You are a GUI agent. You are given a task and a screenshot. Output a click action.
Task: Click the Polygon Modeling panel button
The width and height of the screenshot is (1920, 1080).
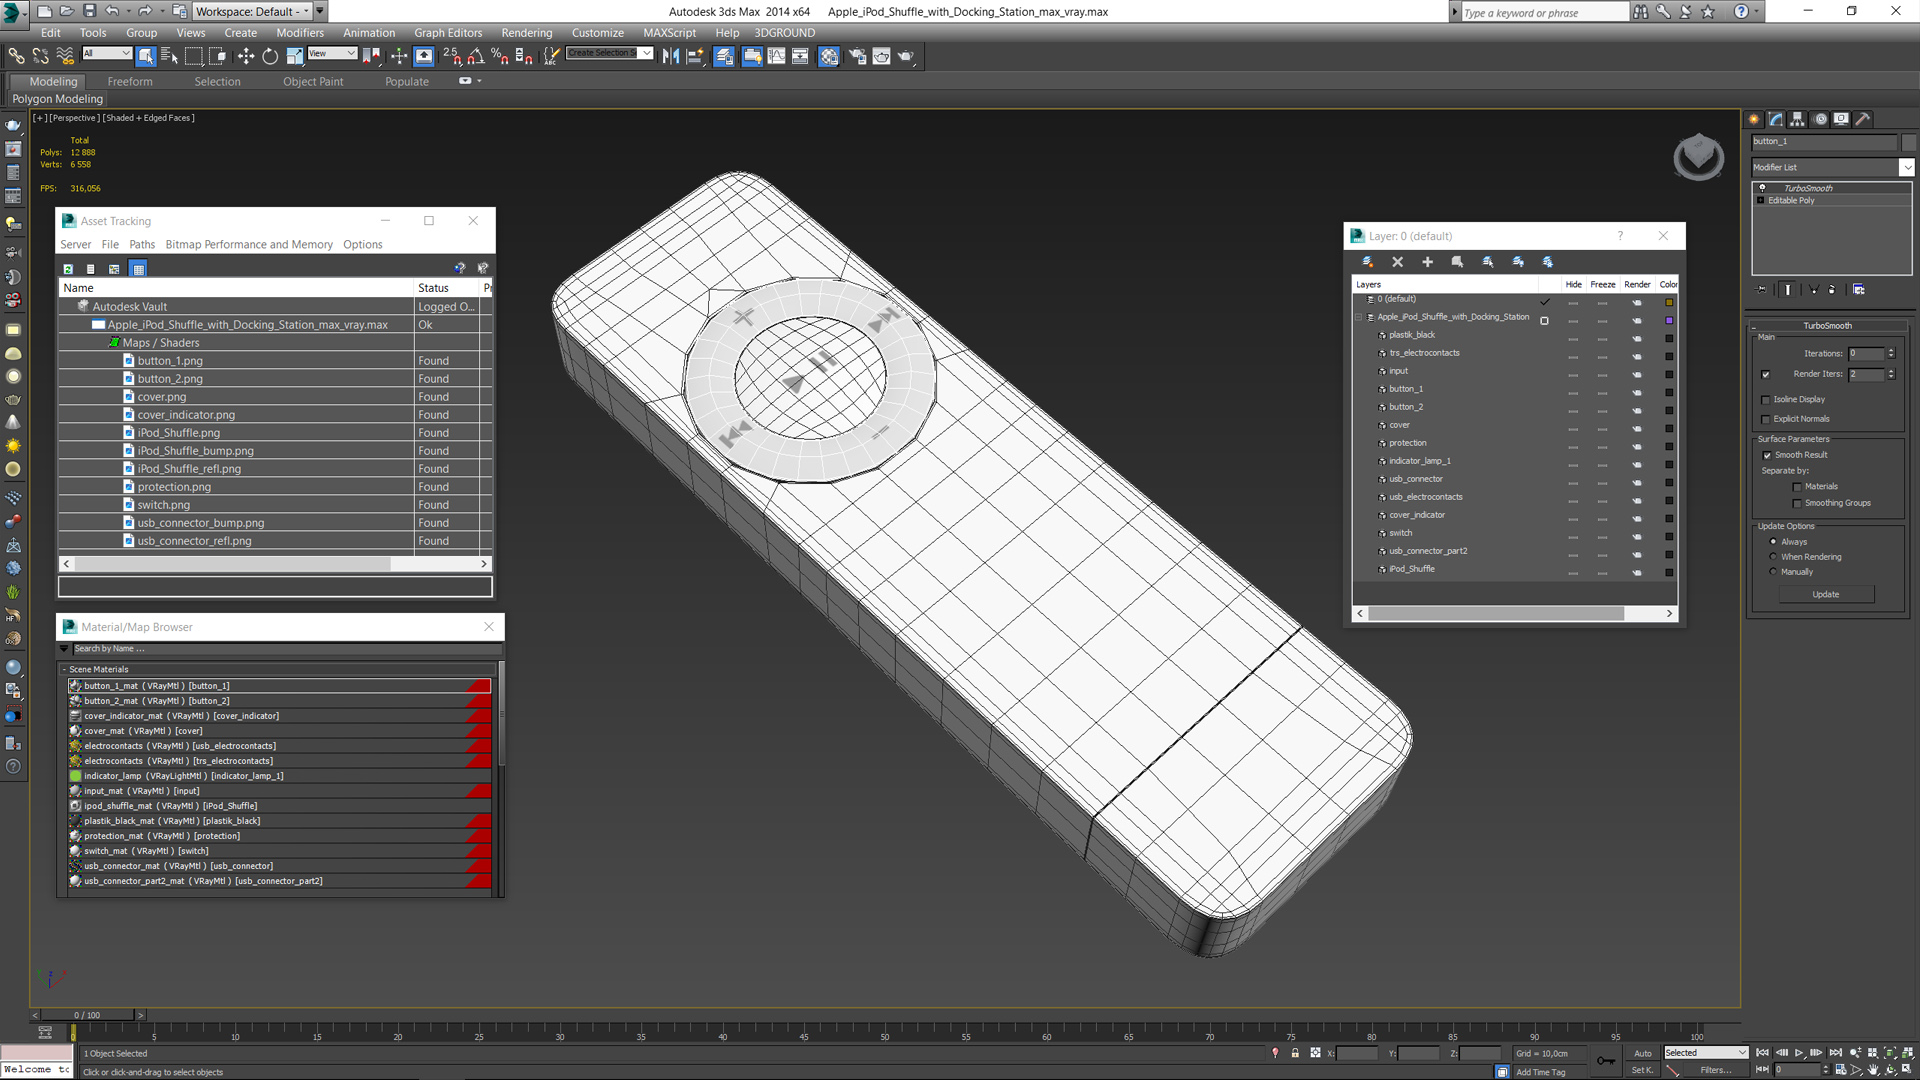pos(57,99)
